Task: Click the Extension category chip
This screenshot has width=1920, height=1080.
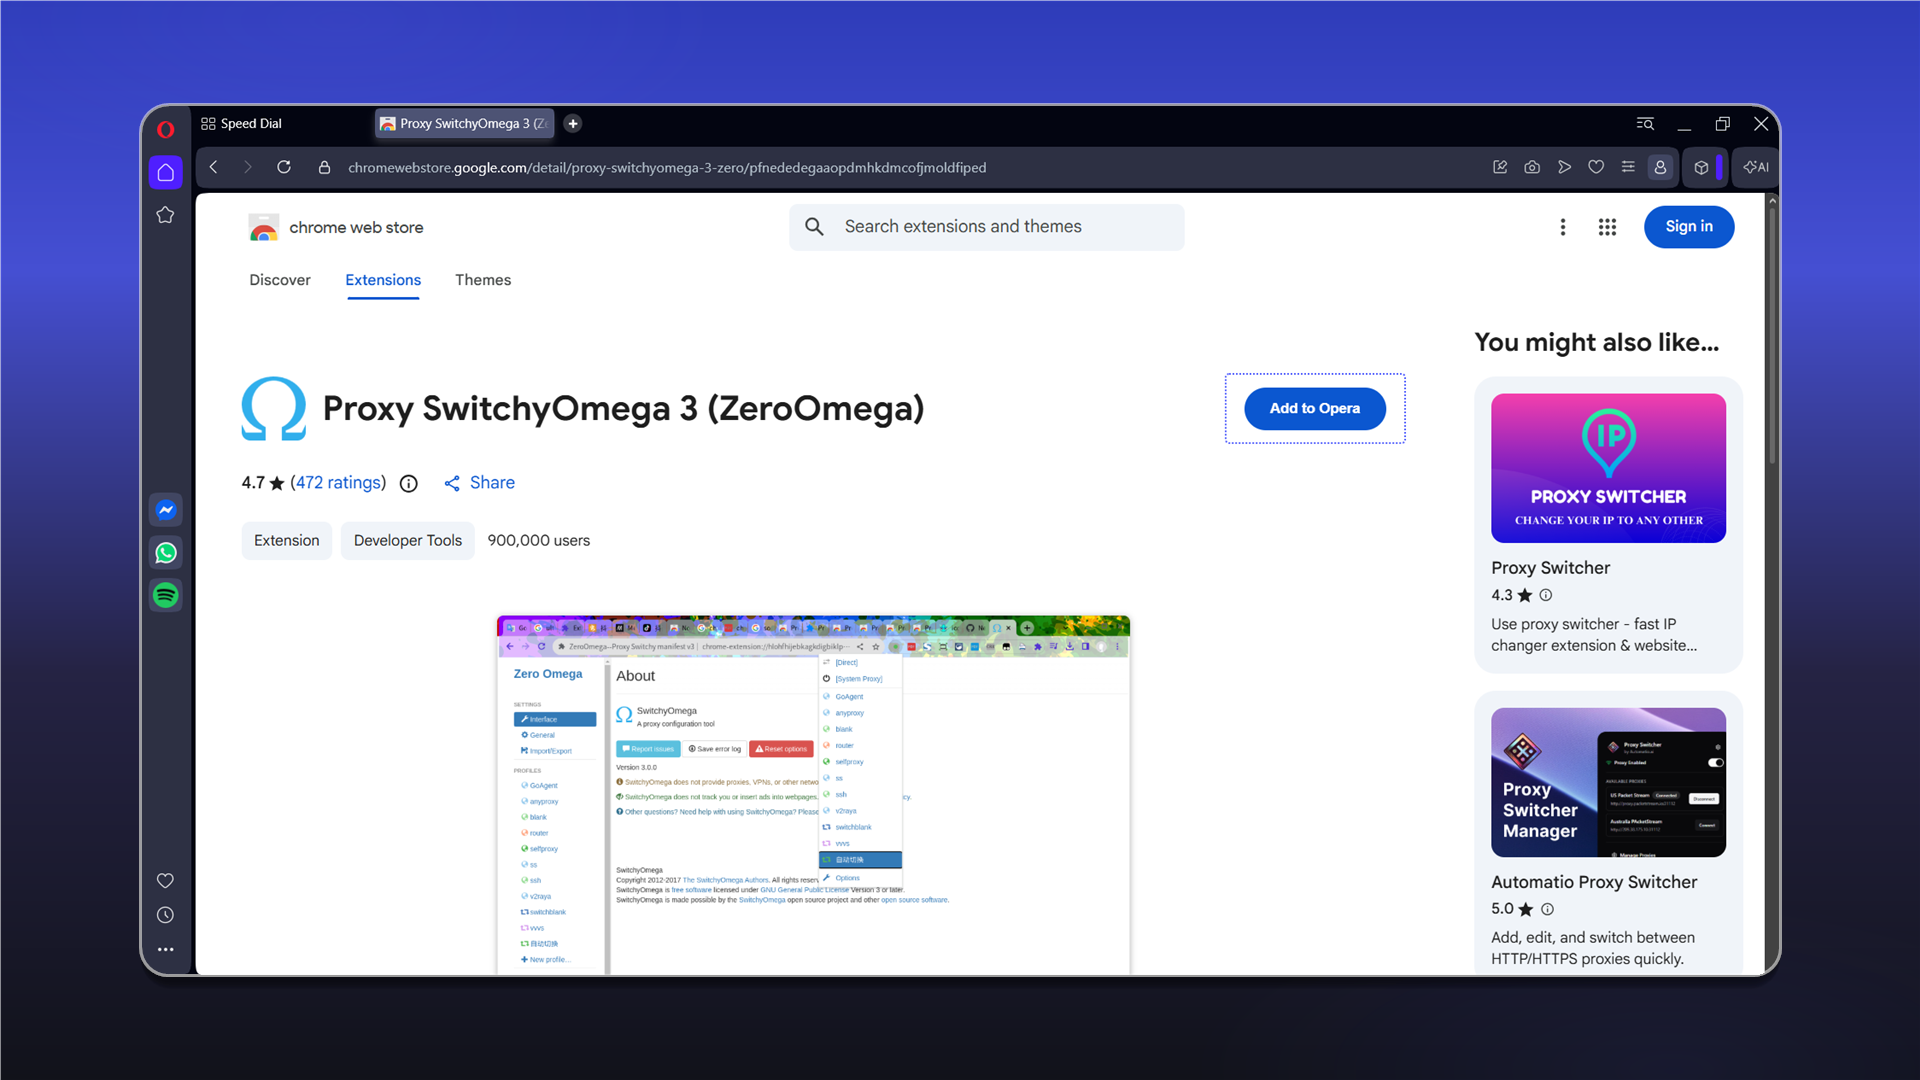Action: [x=287, y=541]
